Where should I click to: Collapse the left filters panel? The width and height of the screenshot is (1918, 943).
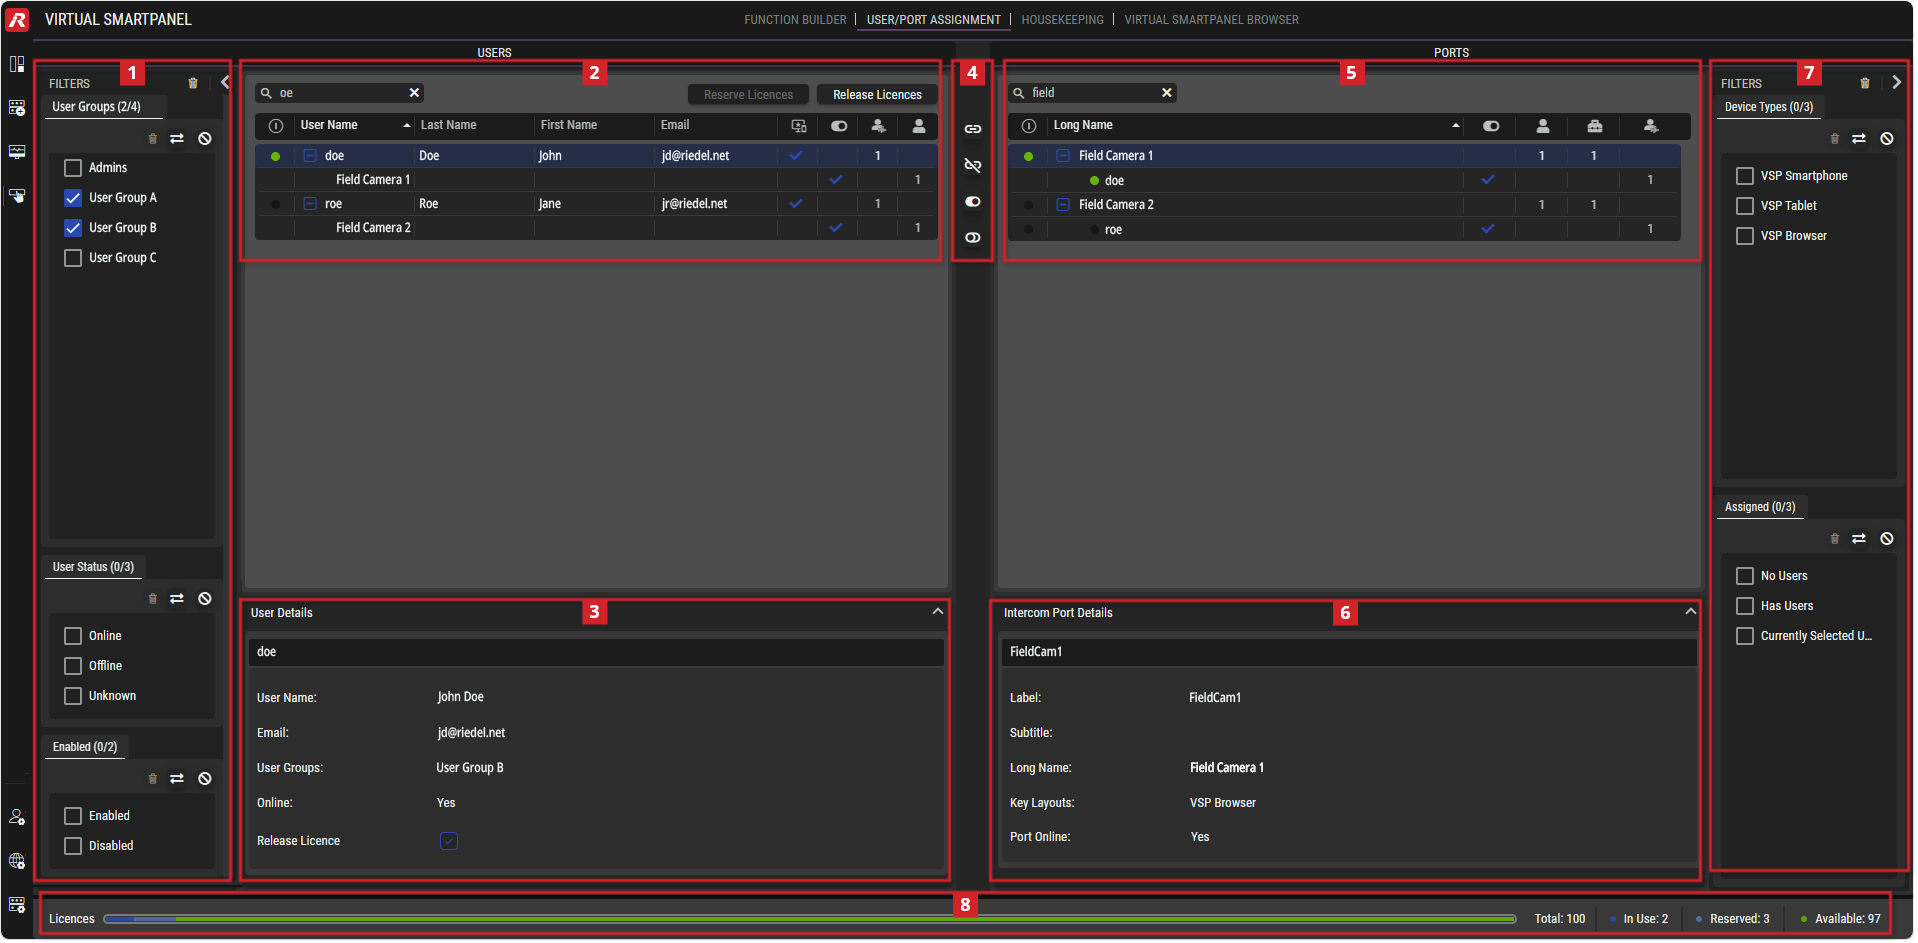click(225, 83)
